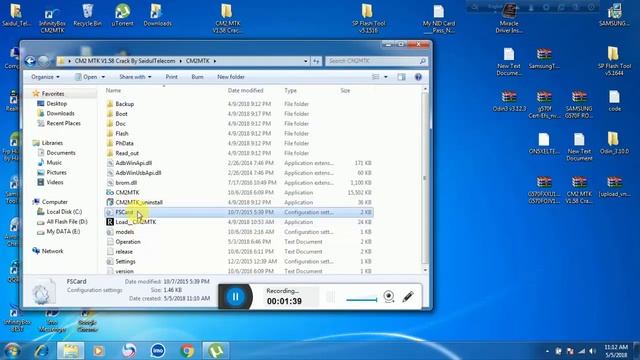The image size is (640, 360).
Task: Select the Flash folder
Action: tap(122, 133)
